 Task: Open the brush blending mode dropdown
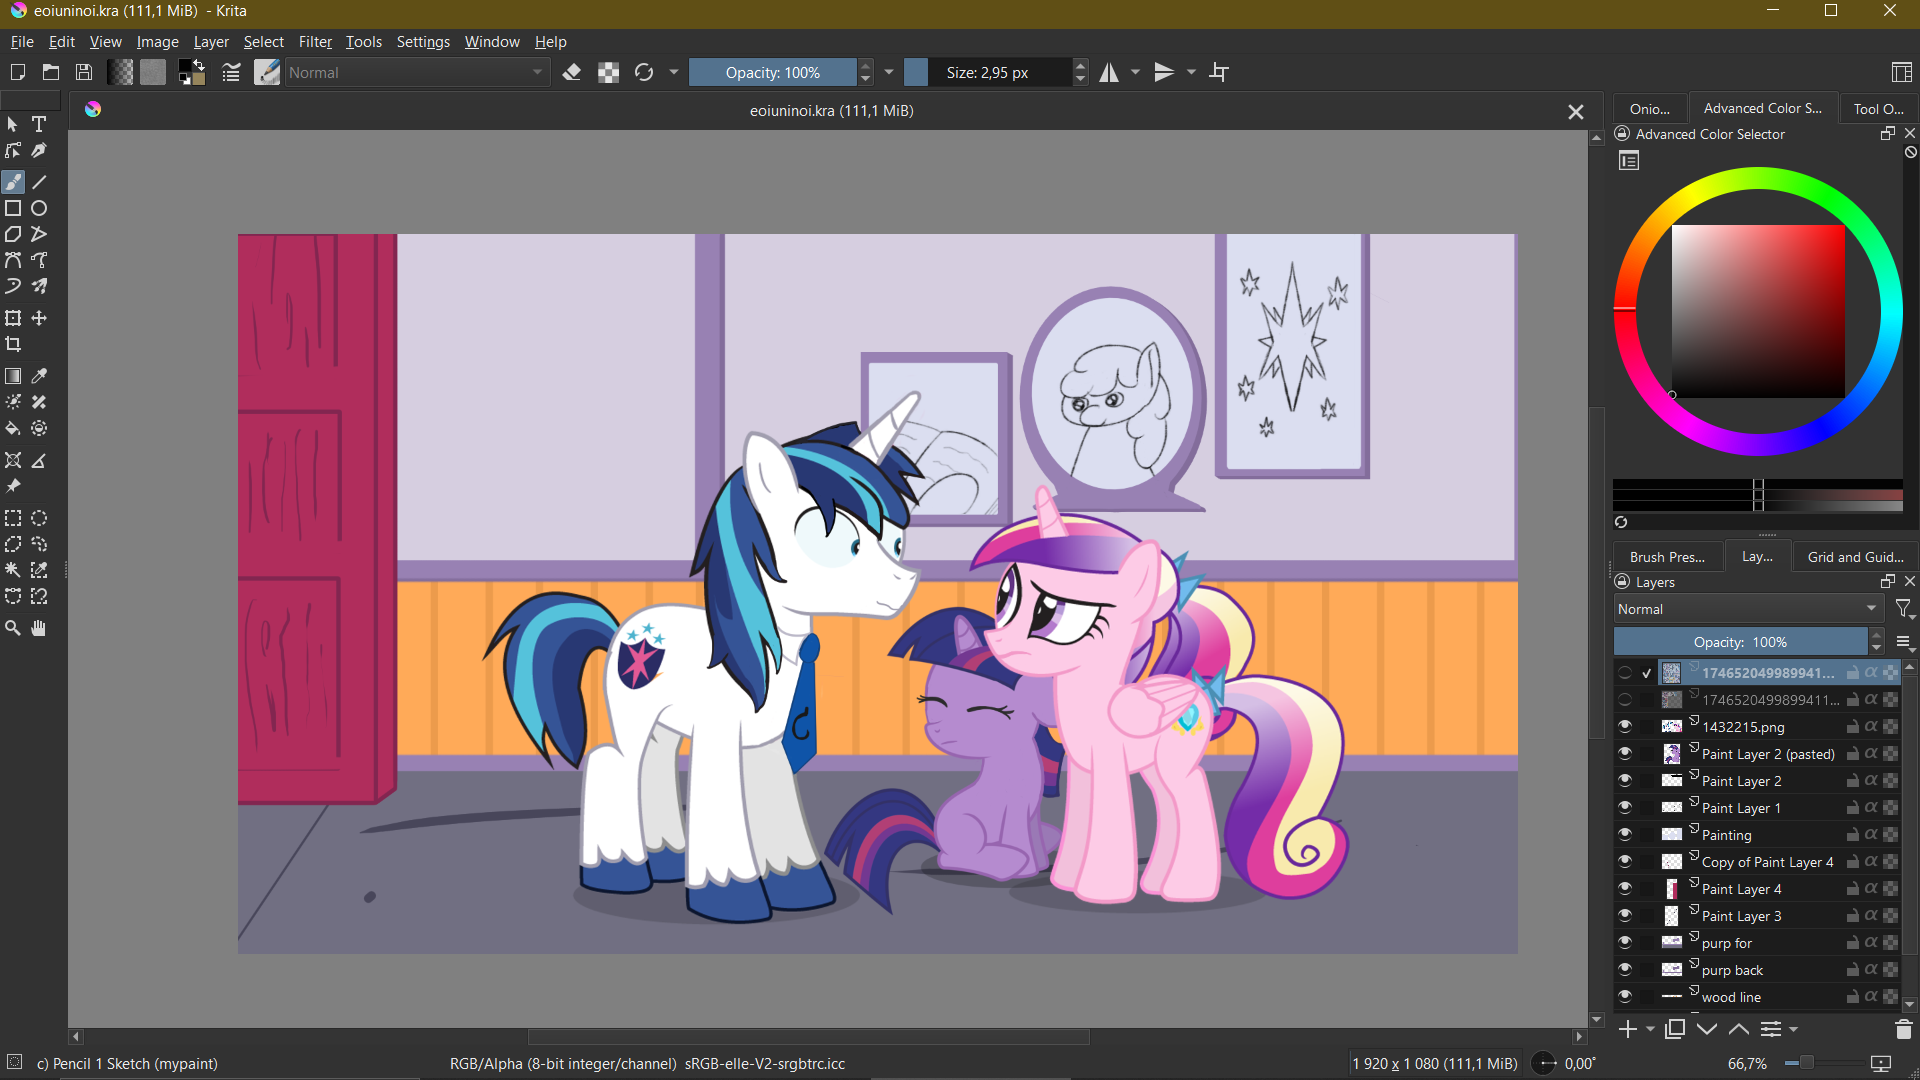tap(417, 72)
